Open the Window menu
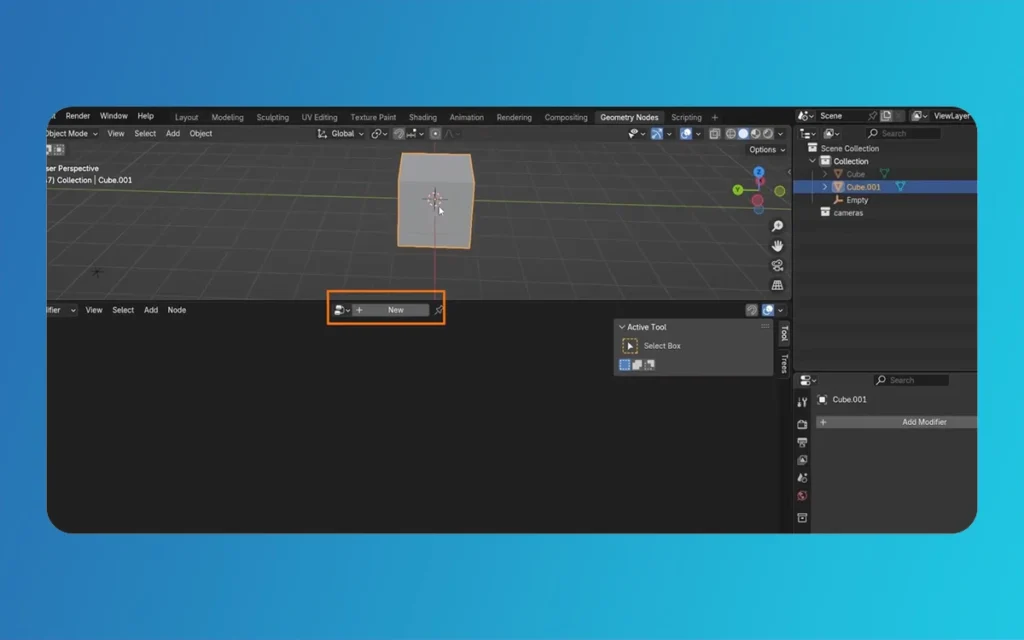Viewport: 1024px width, 640px height. [114, 116]
